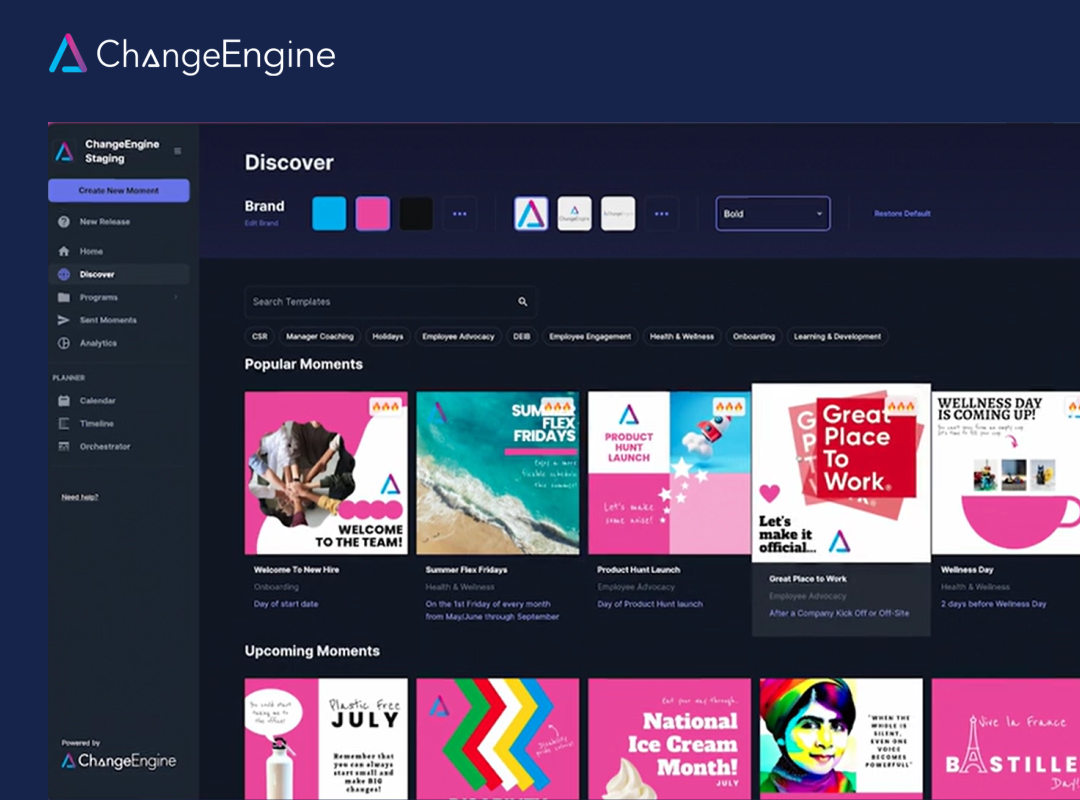Filter by Holidays tag
The height and width of the screenshot is (800, 1080).
pos(387,336)
